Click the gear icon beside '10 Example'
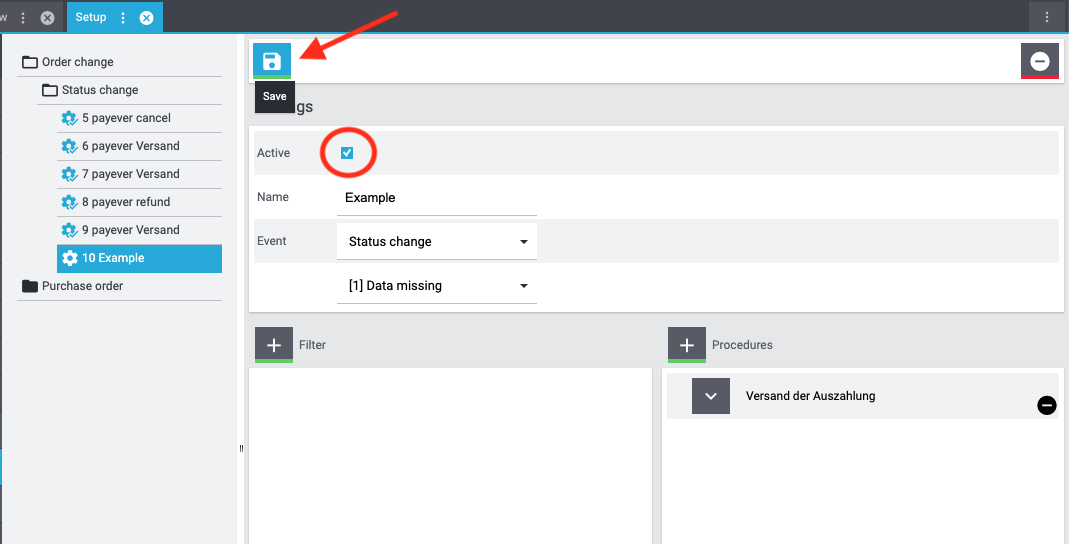1069x544 pixels. tap(69, 258)
